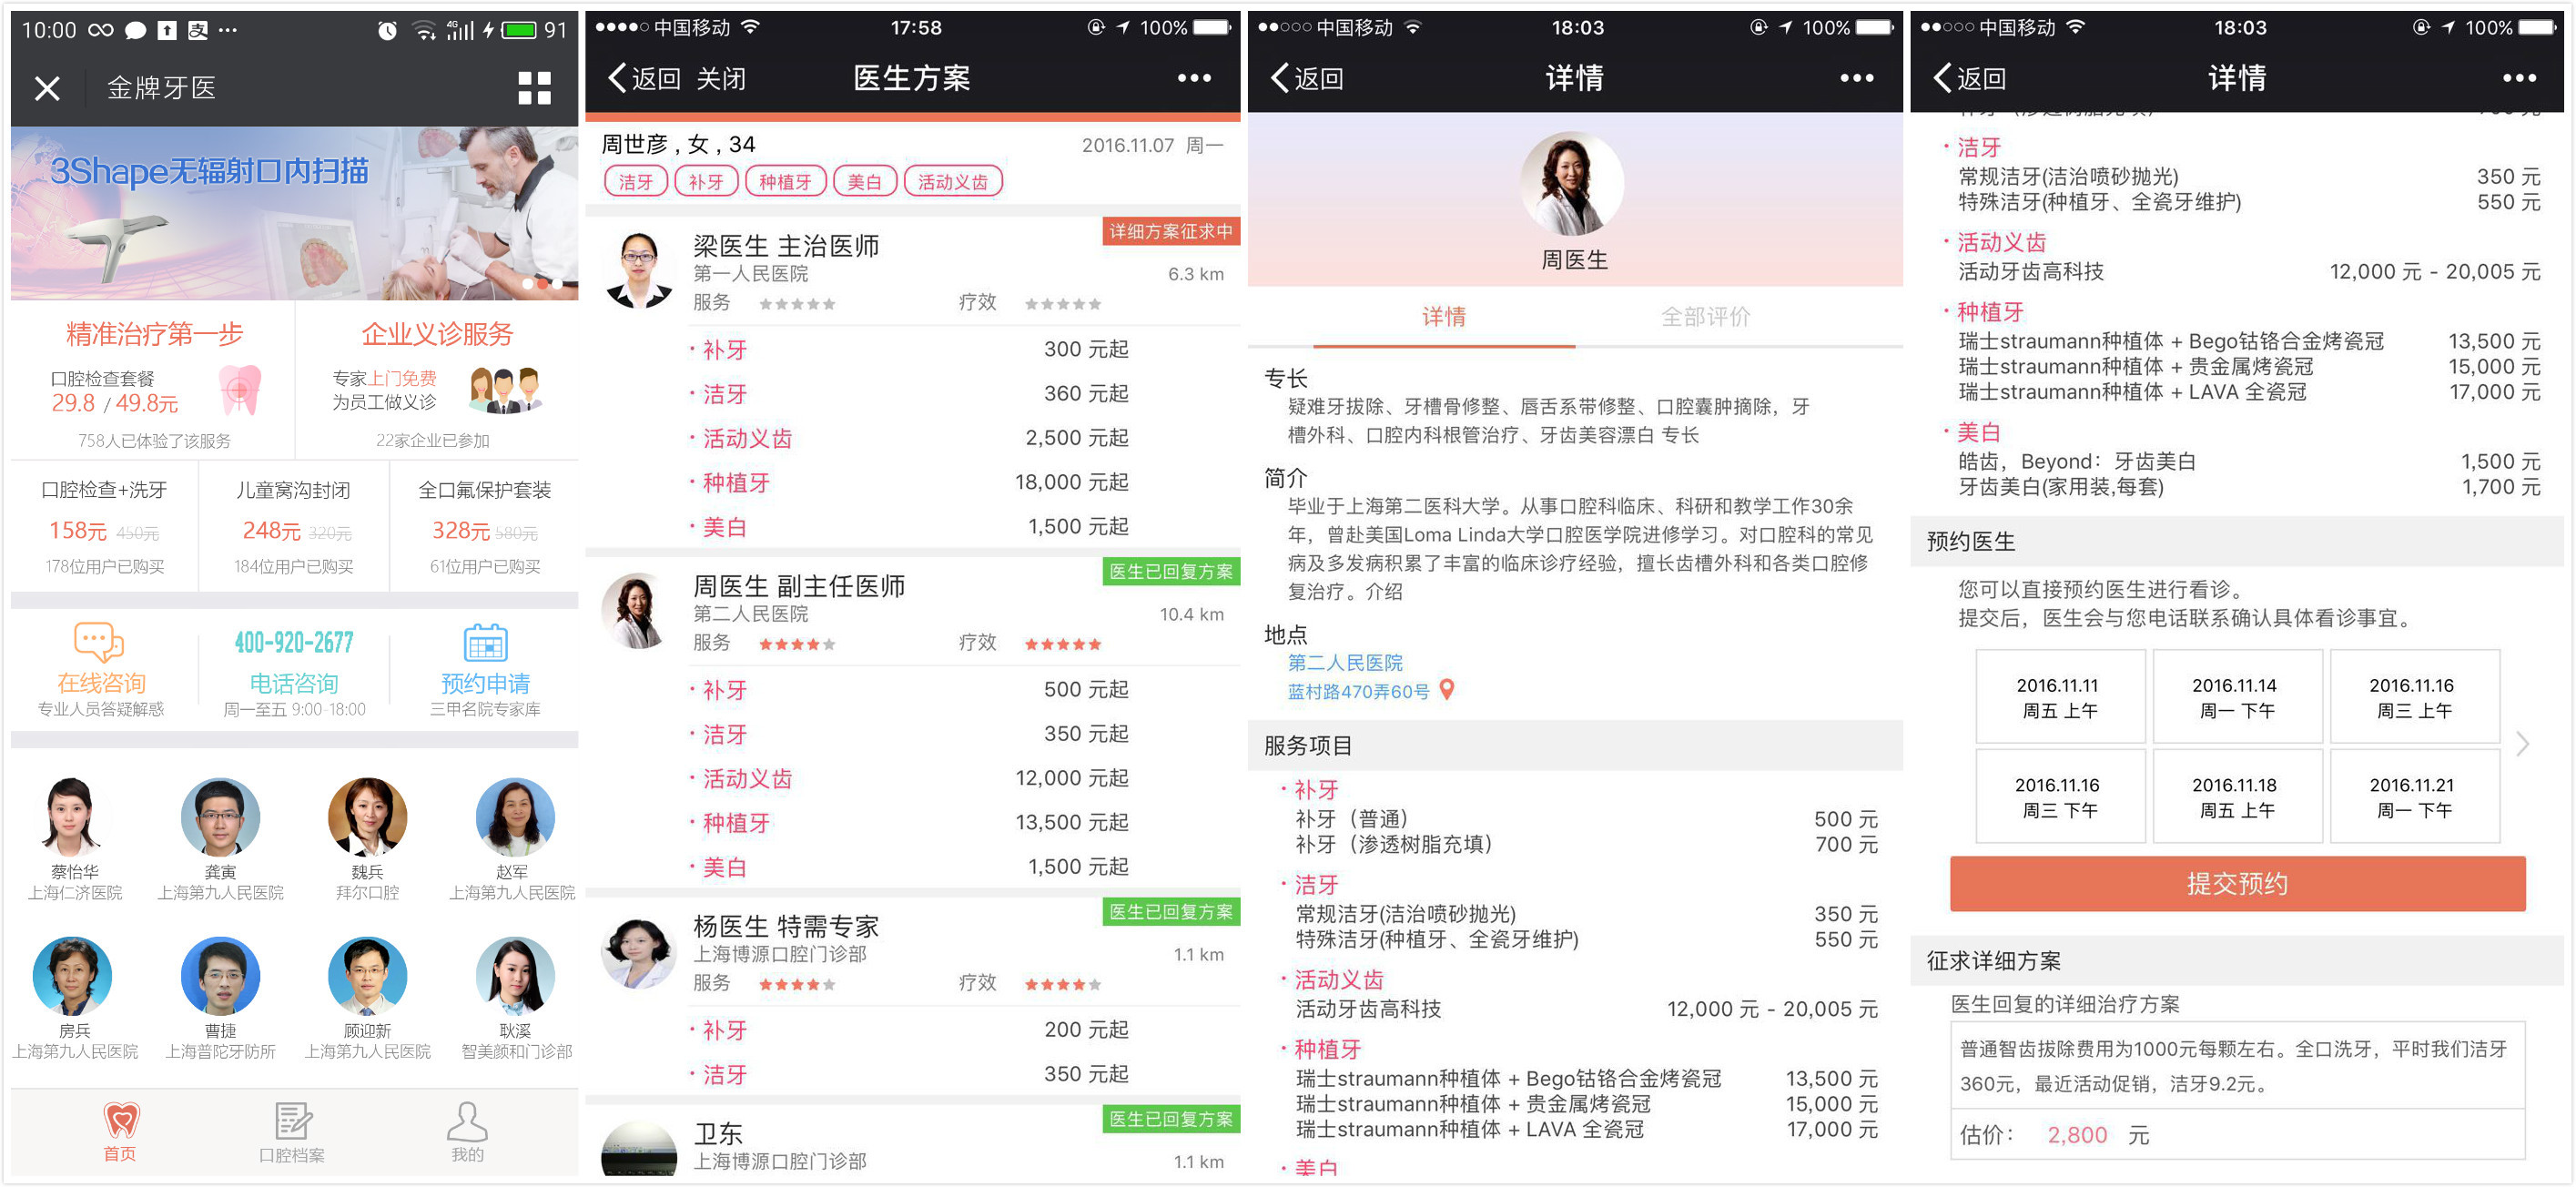Open doctor 蔡怡华 avatar
Viewport: 2576px width, 1187px height.
tap(73, 817)
